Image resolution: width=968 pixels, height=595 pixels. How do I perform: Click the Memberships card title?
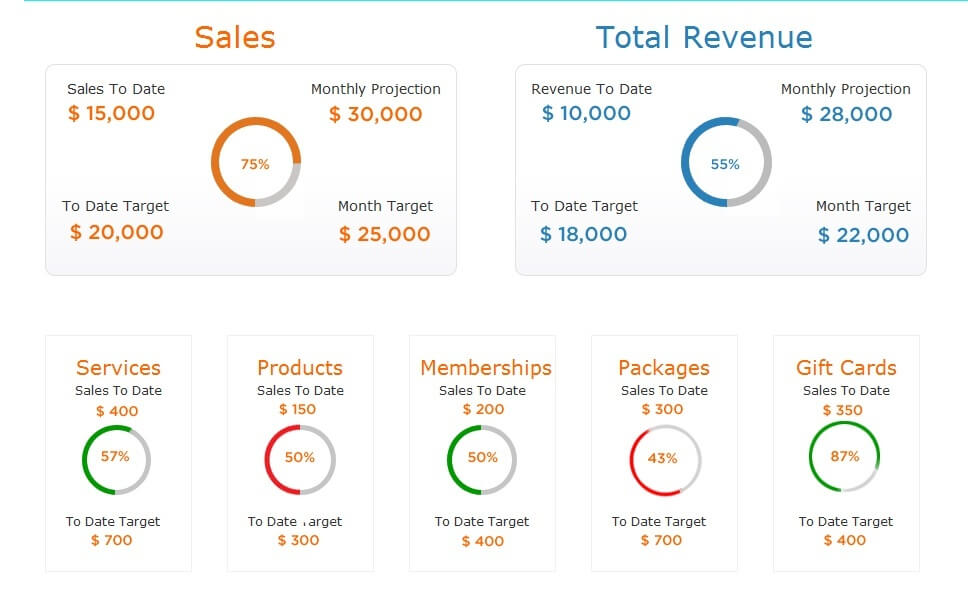coord(484,367)
